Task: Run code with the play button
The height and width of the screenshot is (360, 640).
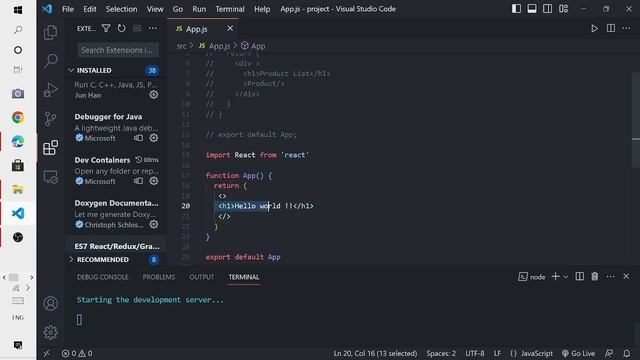Action: coord(595,28)
